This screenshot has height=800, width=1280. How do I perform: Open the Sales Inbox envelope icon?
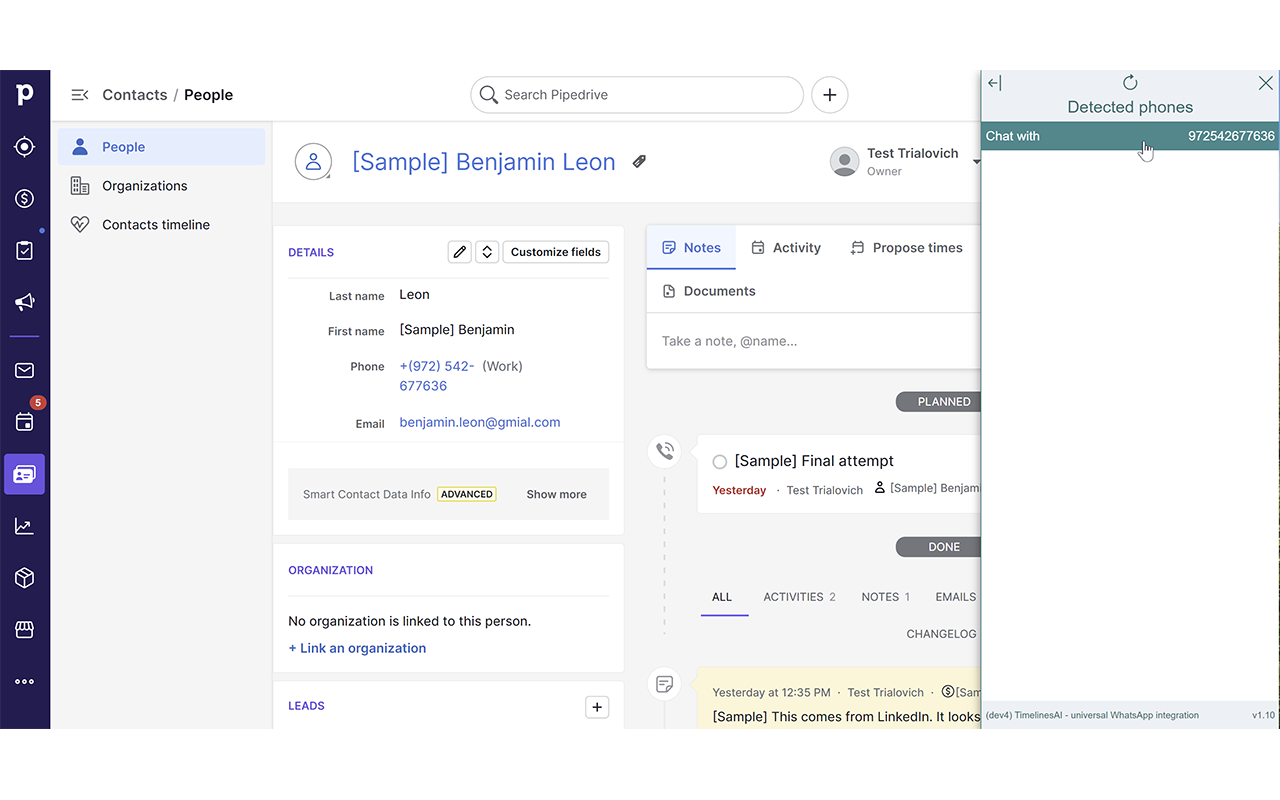tap(24, 370)
